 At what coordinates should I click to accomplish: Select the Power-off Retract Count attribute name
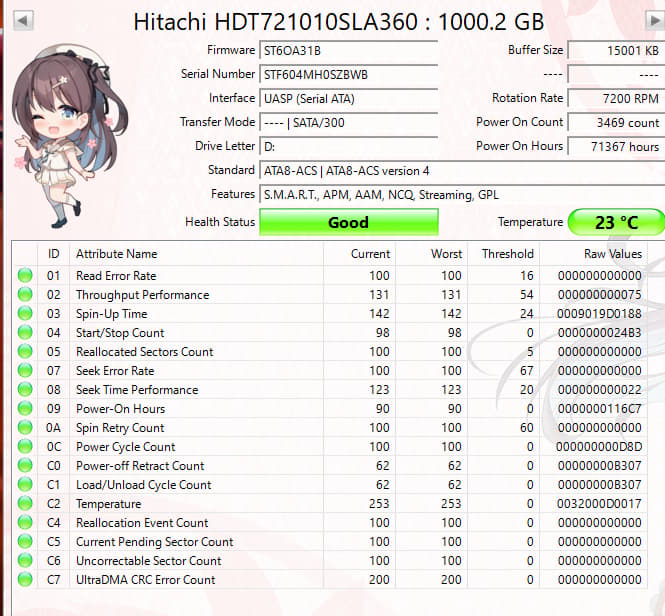point(140,466)
